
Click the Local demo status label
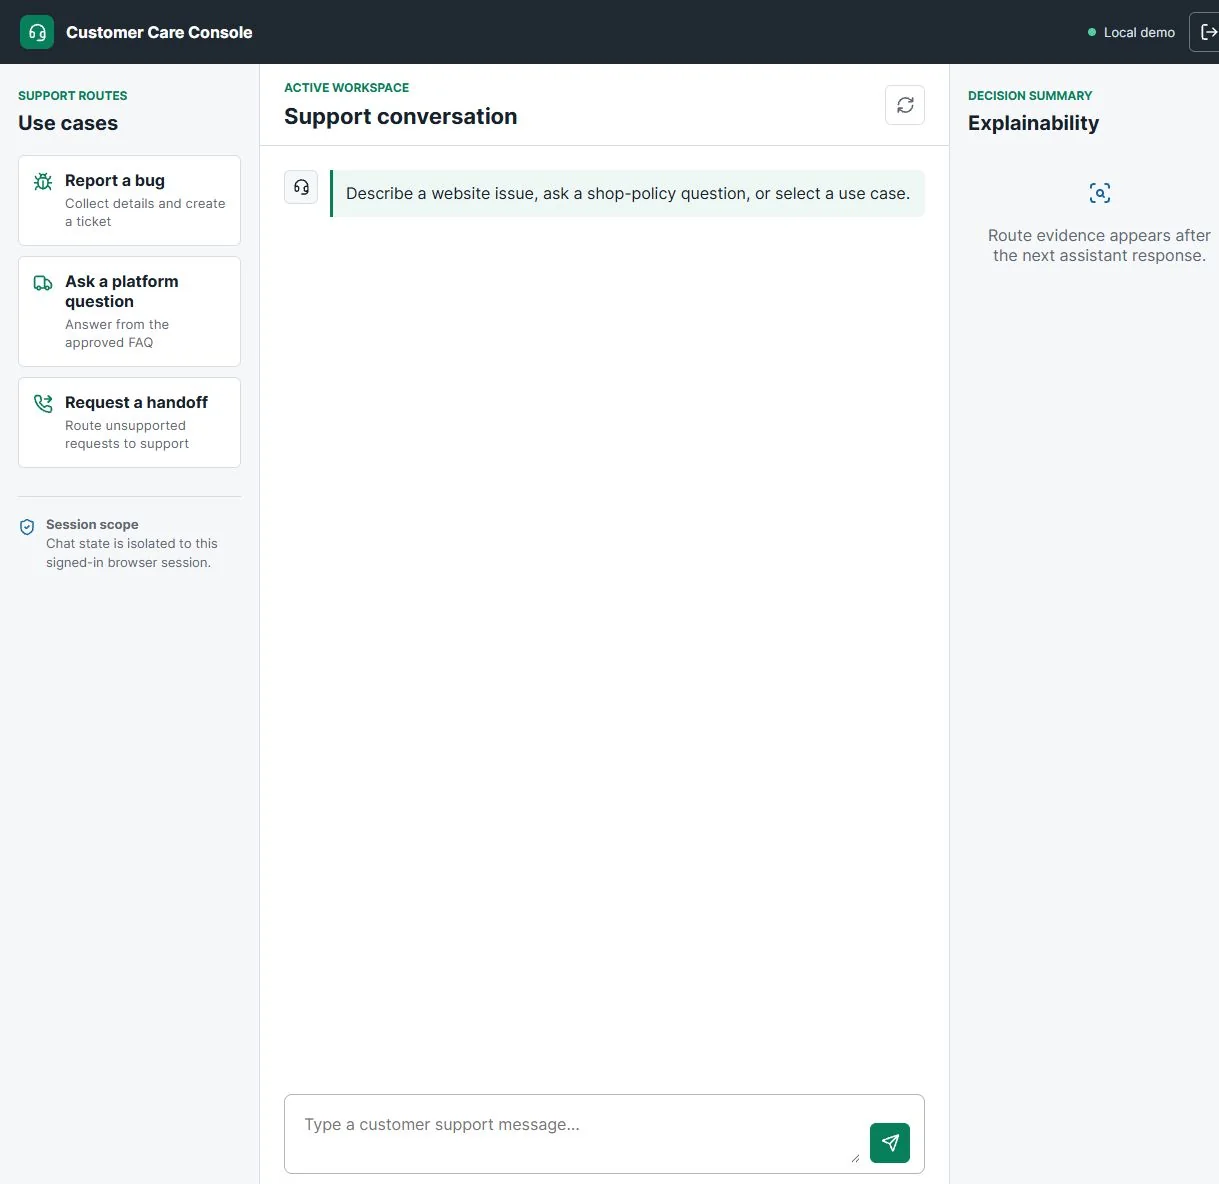point(1139,32)
